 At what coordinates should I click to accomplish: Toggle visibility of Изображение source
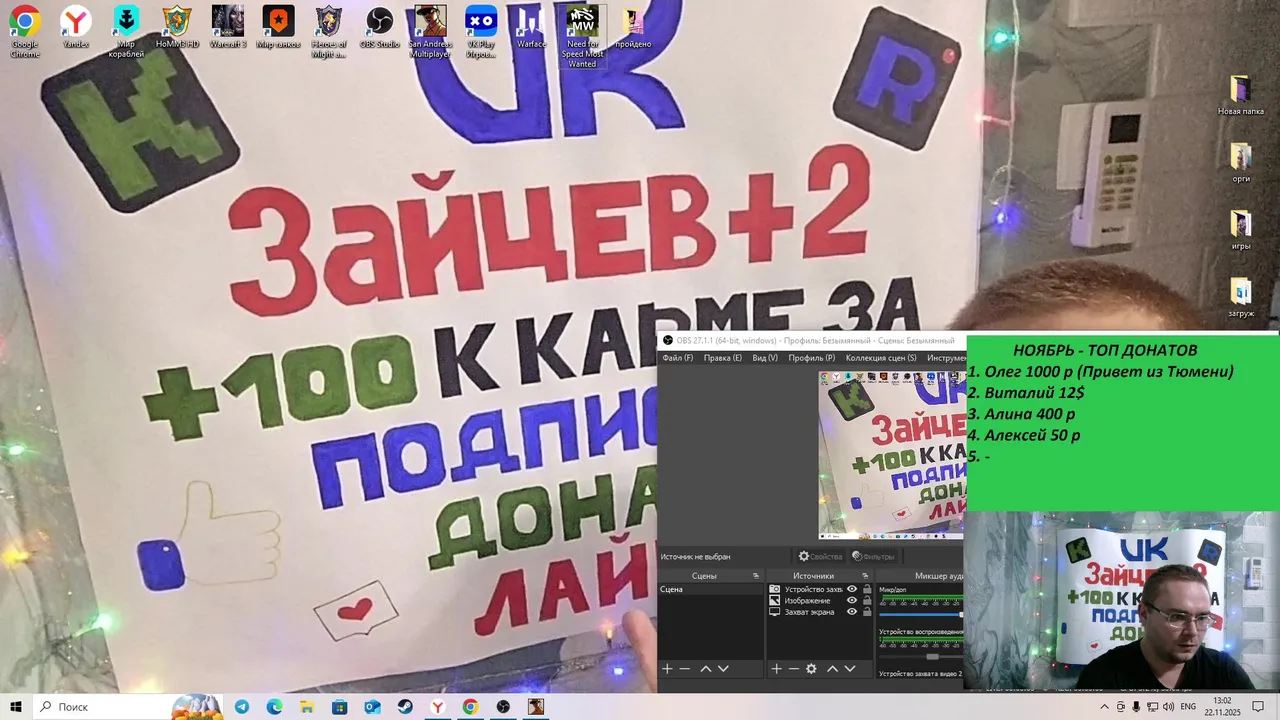(x=852, y=600)
